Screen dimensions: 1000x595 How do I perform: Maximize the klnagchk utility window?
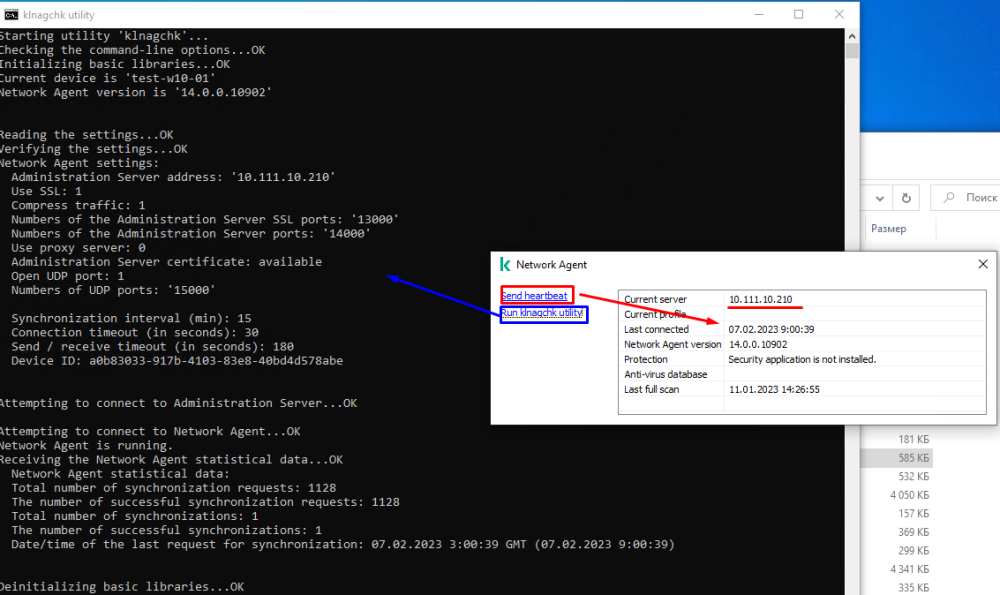pos(798,15)
